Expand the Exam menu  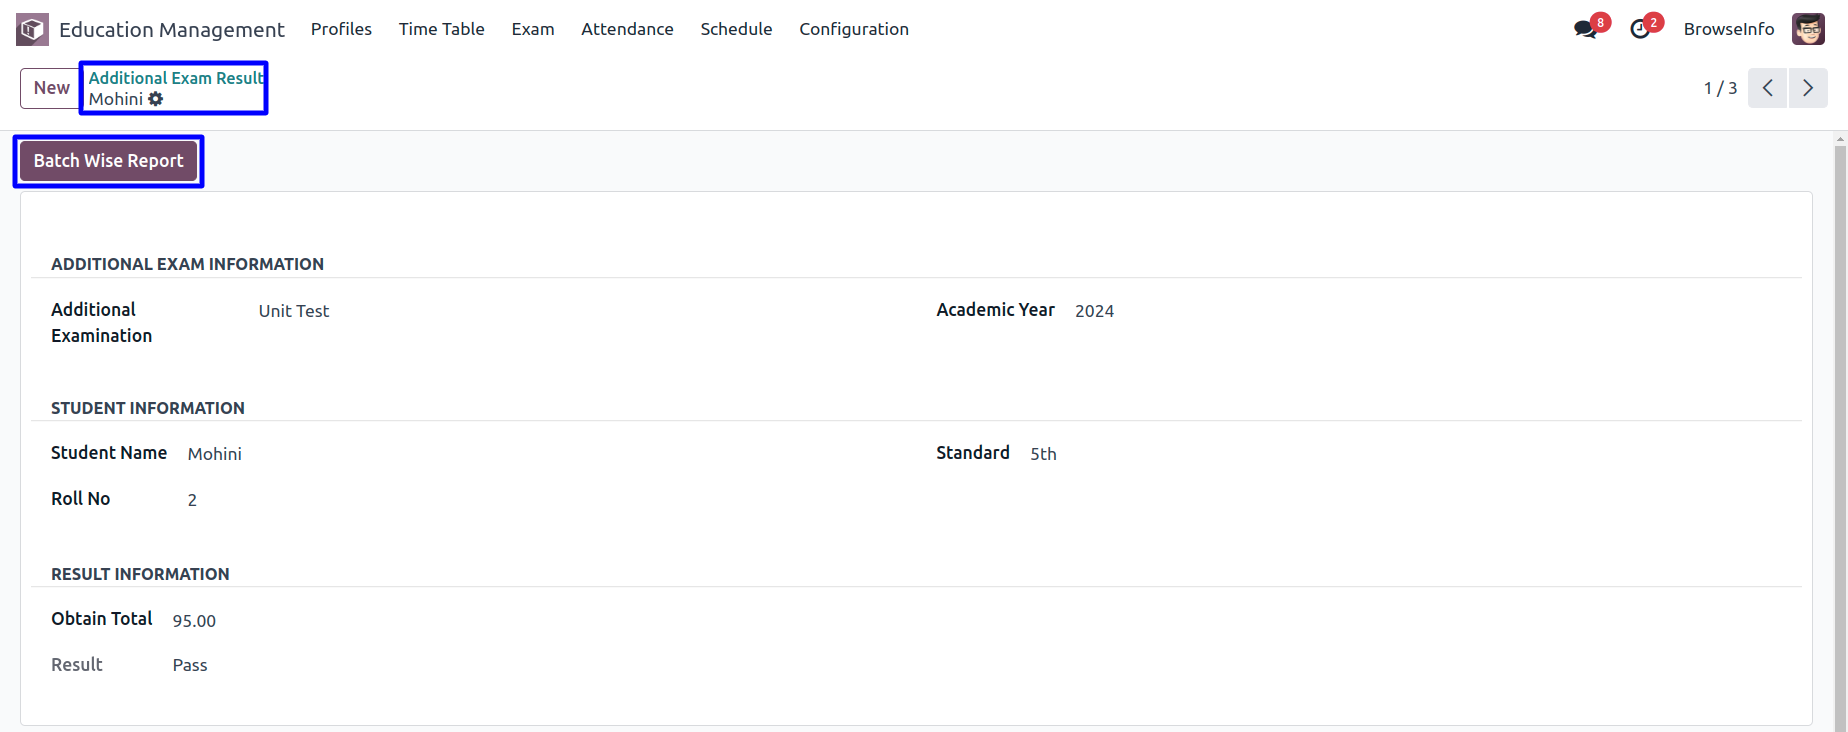533,29
